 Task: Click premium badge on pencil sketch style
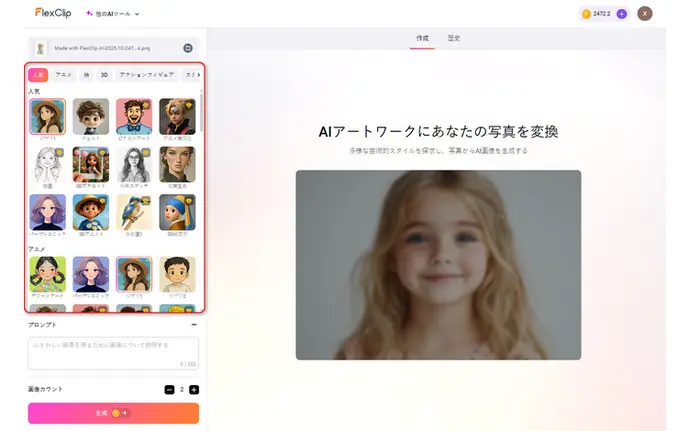click(146, 153)
